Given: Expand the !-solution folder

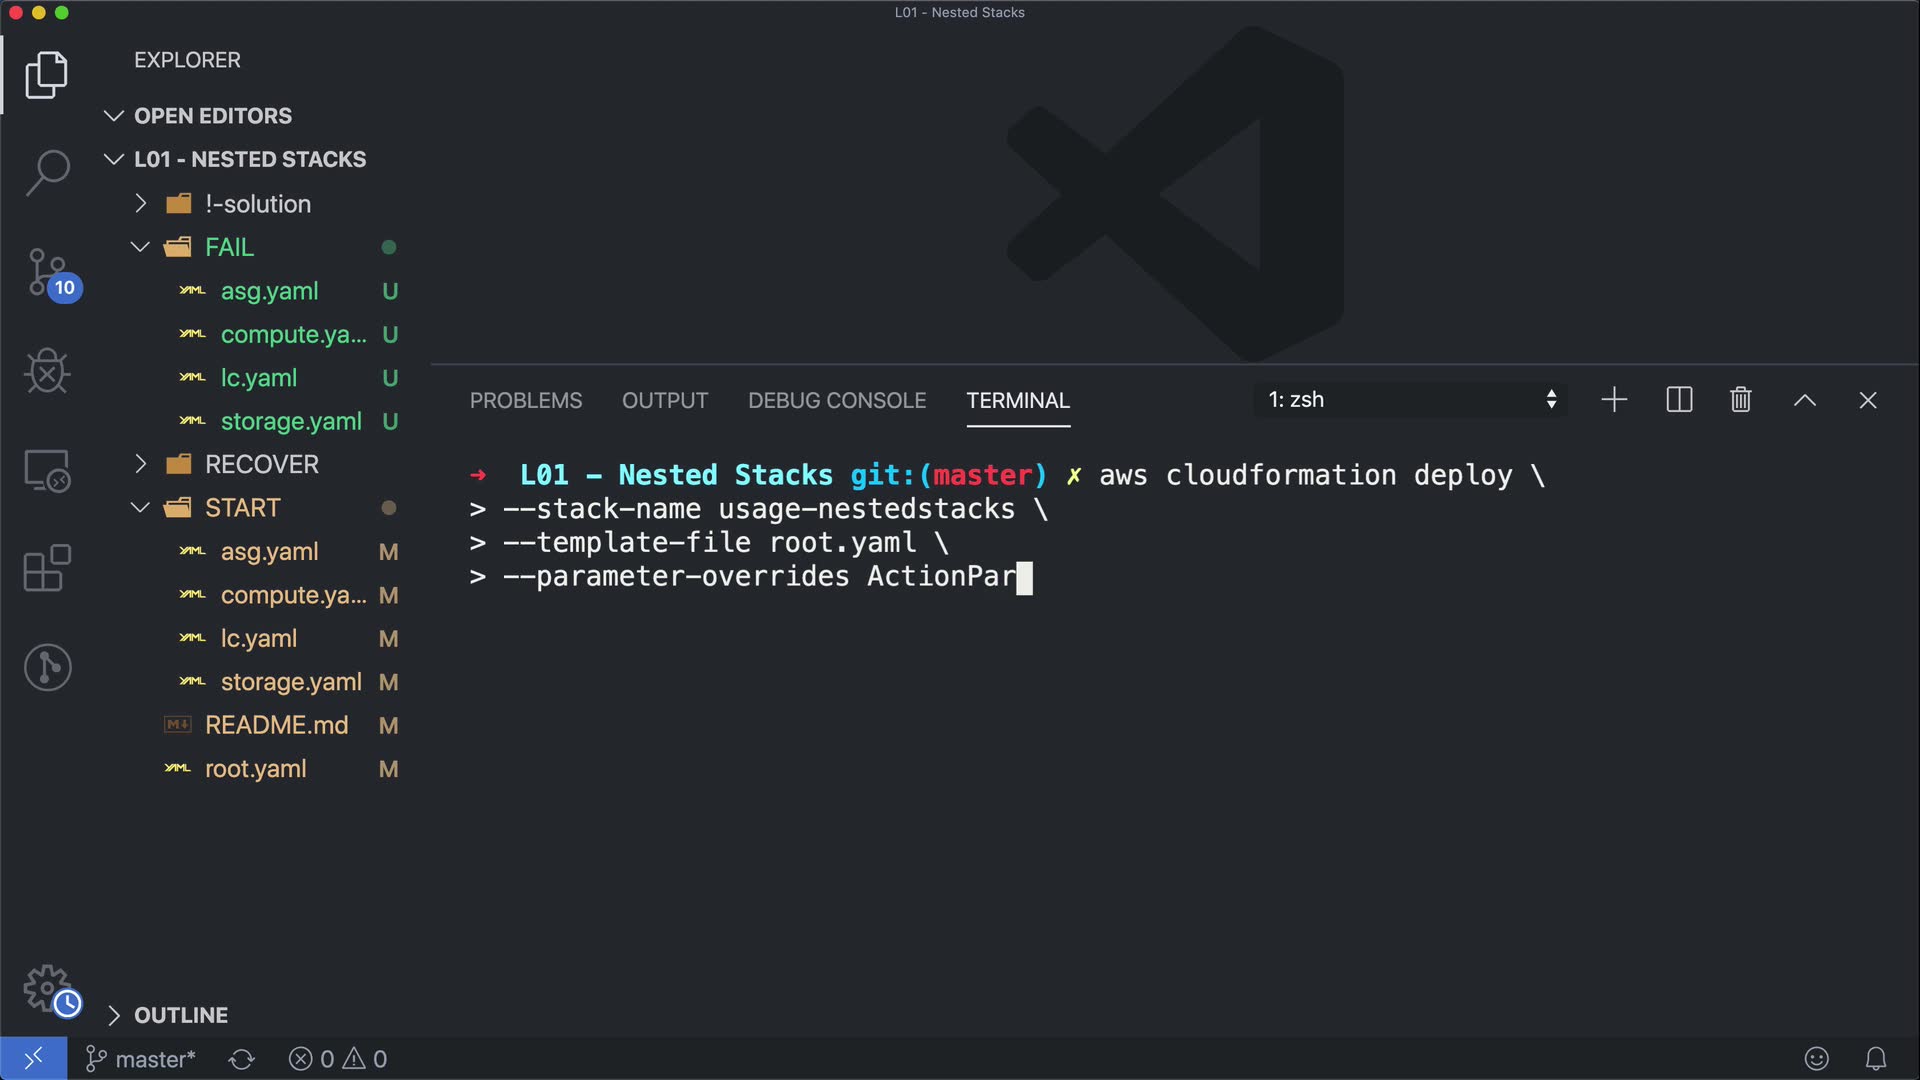Looking at the screenshot, I should tap(258, 204).
